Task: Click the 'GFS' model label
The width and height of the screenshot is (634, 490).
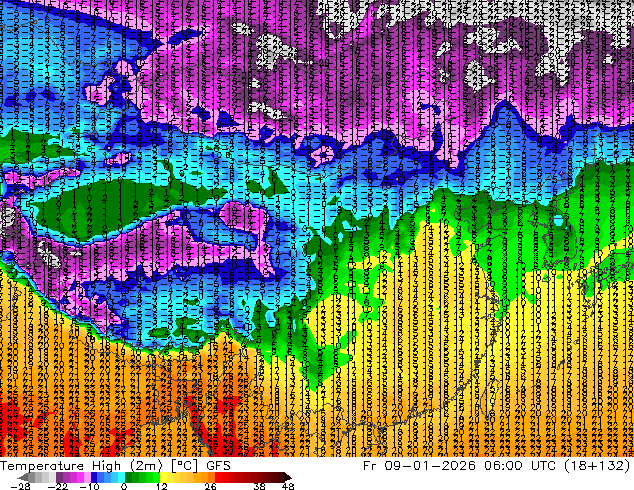Action: point(218,466)
